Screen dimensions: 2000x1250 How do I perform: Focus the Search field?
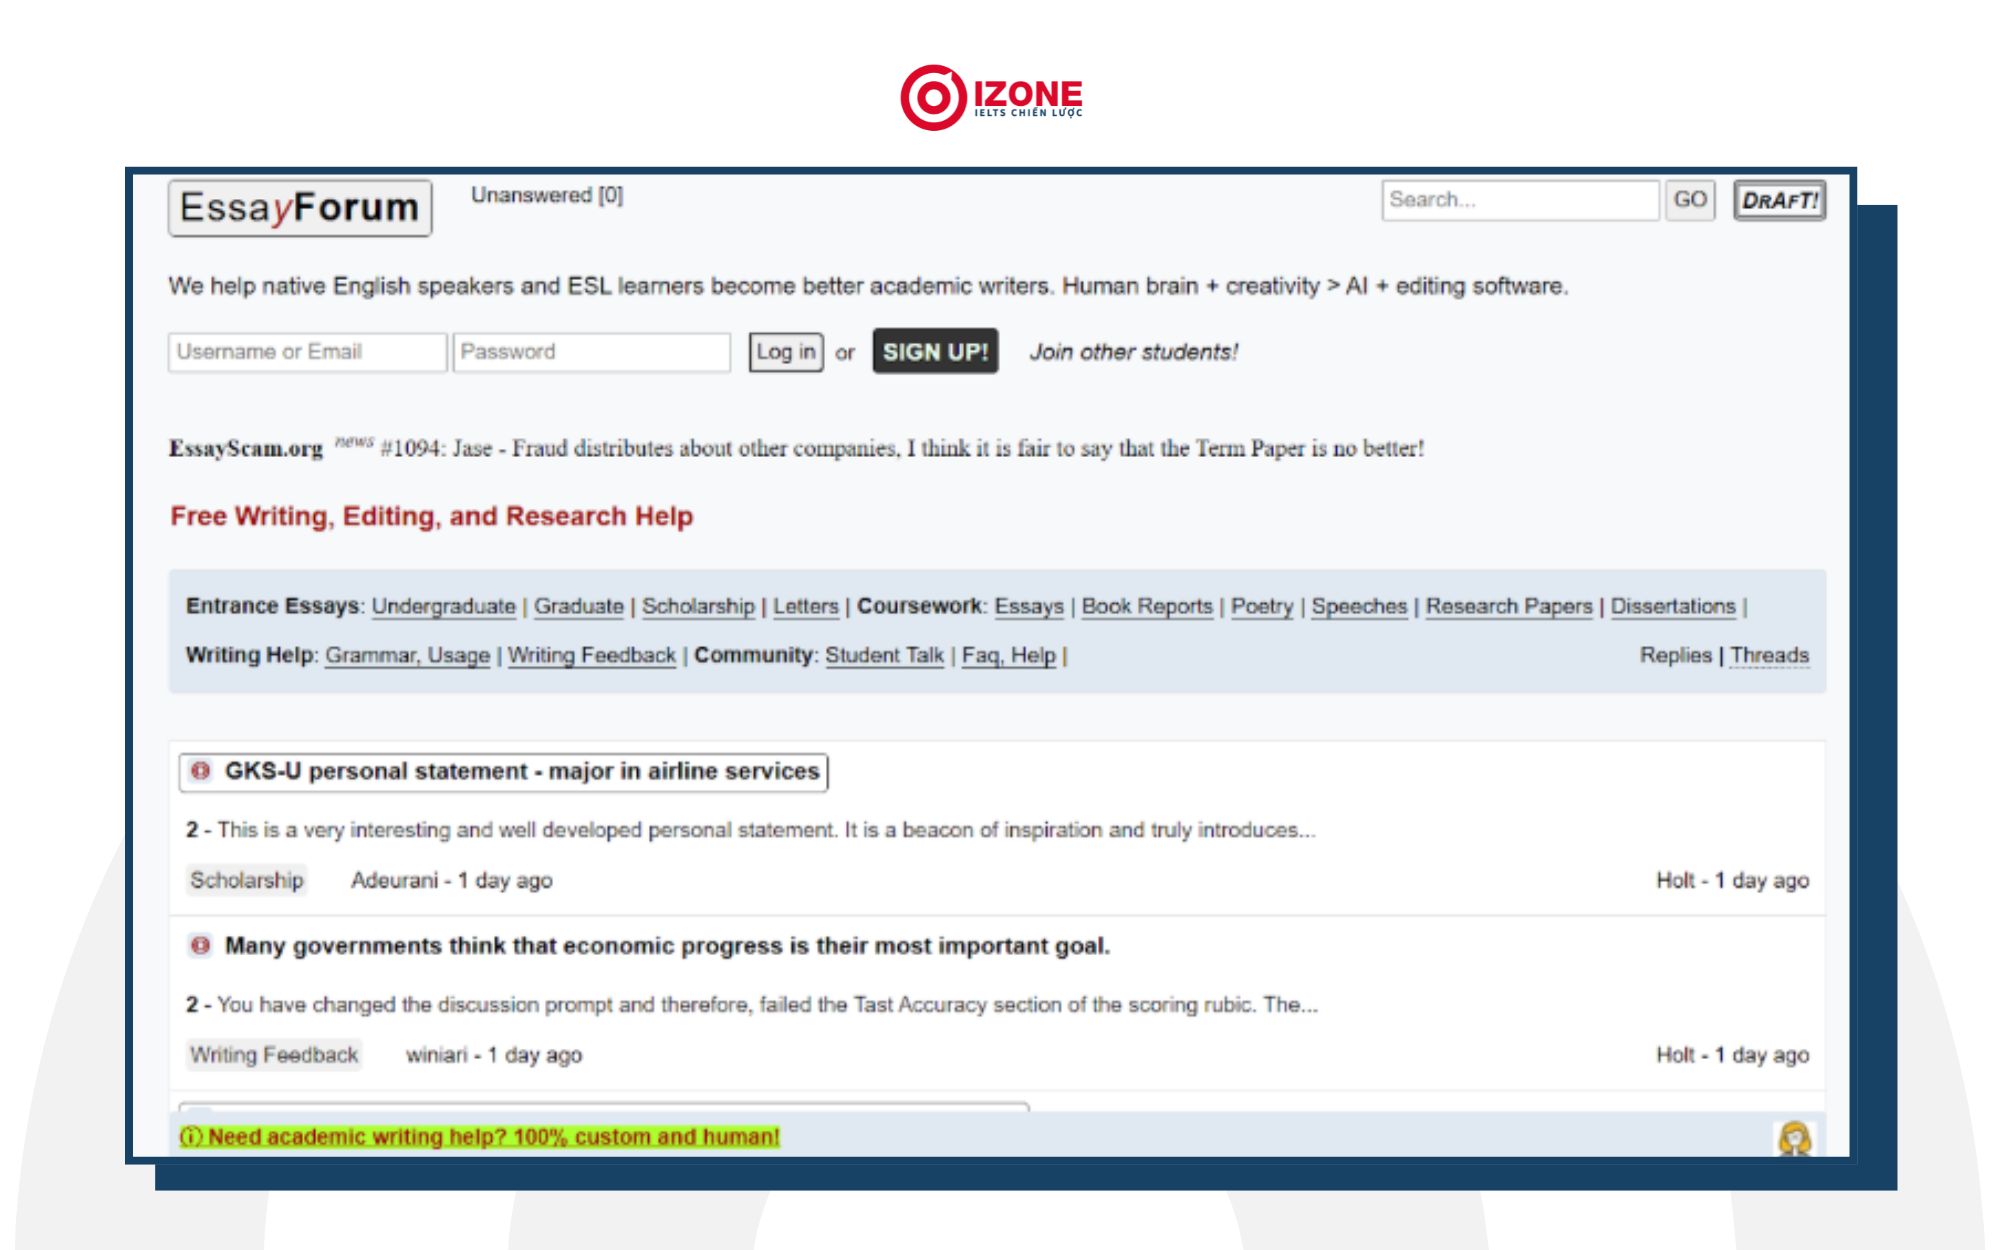click(1520, 200)
